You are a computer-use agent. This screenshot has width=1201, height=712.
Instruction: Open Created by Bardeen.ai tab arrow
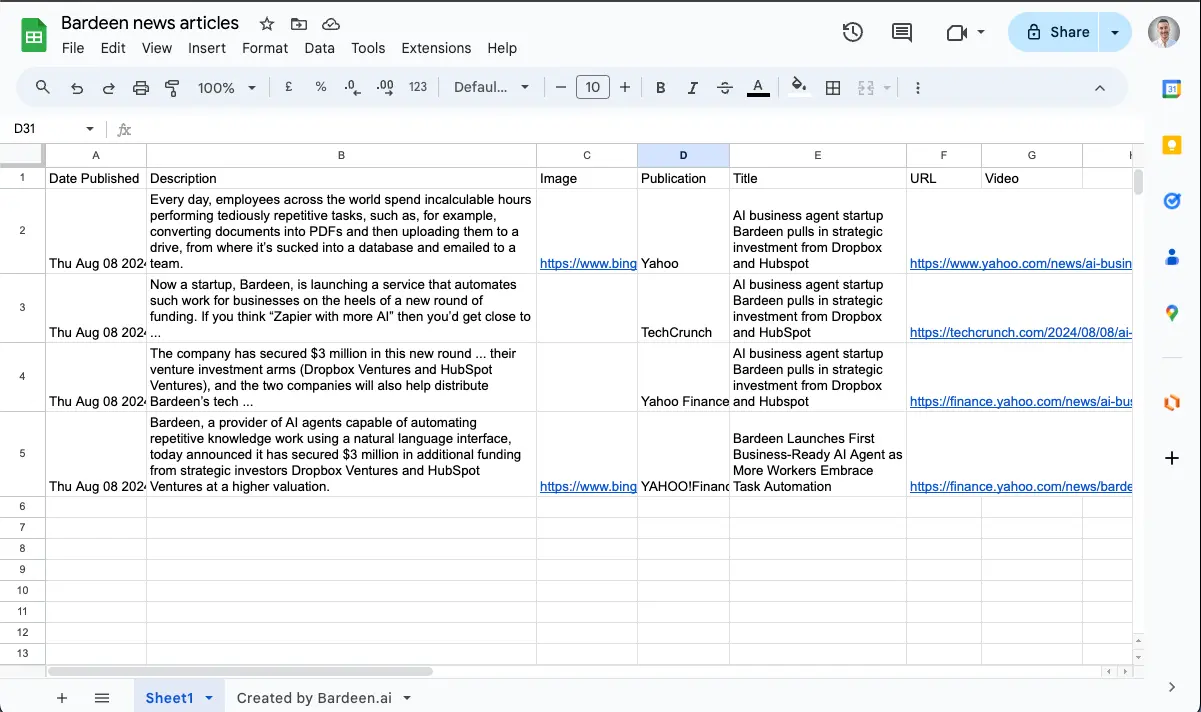406,698
